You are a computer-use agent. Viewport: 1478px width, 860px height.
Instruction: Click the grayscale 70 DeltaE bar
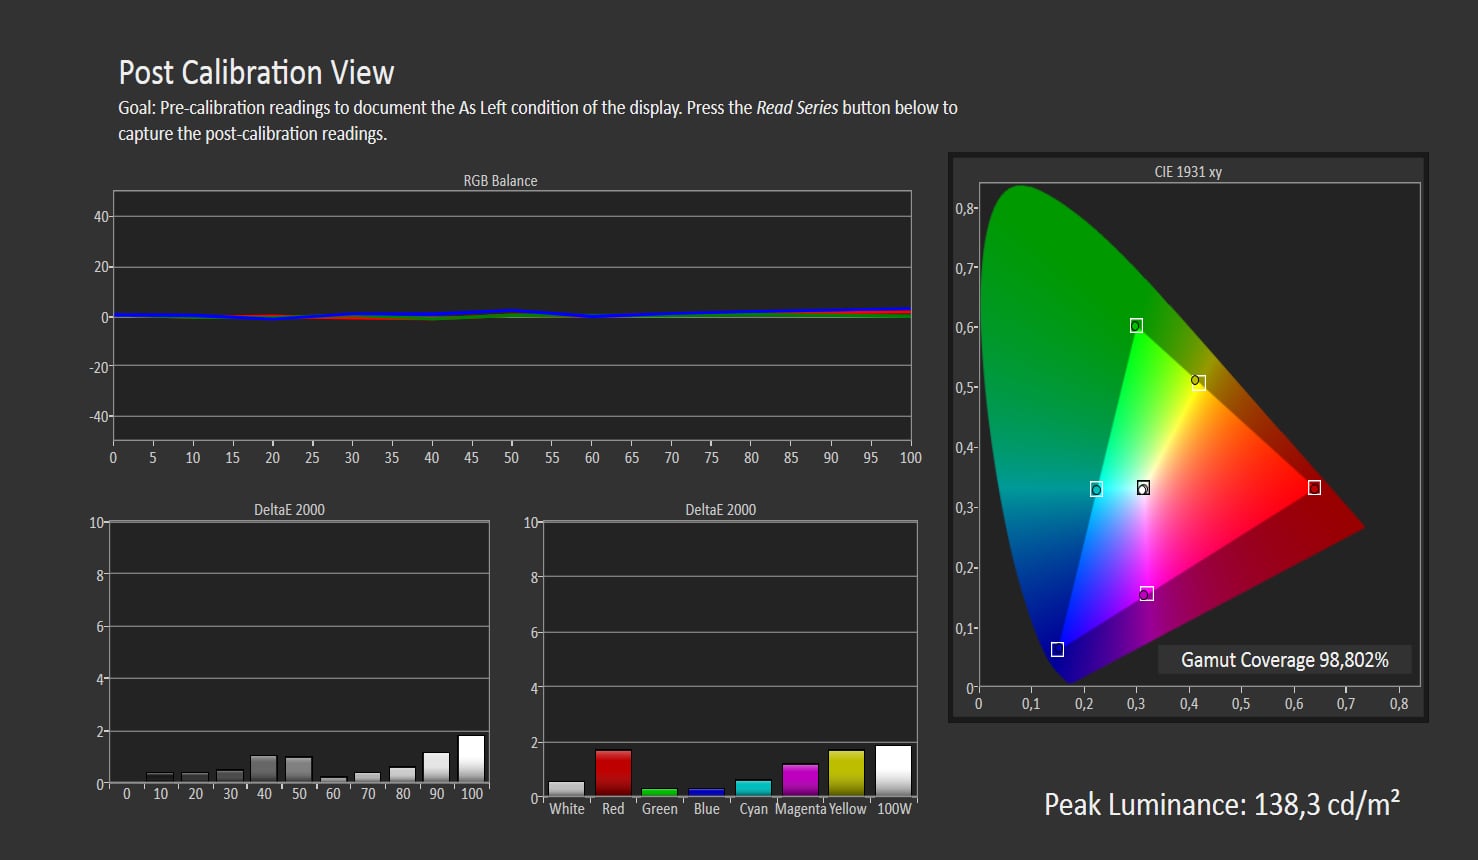pyautogui.click(x=367, y=778)
